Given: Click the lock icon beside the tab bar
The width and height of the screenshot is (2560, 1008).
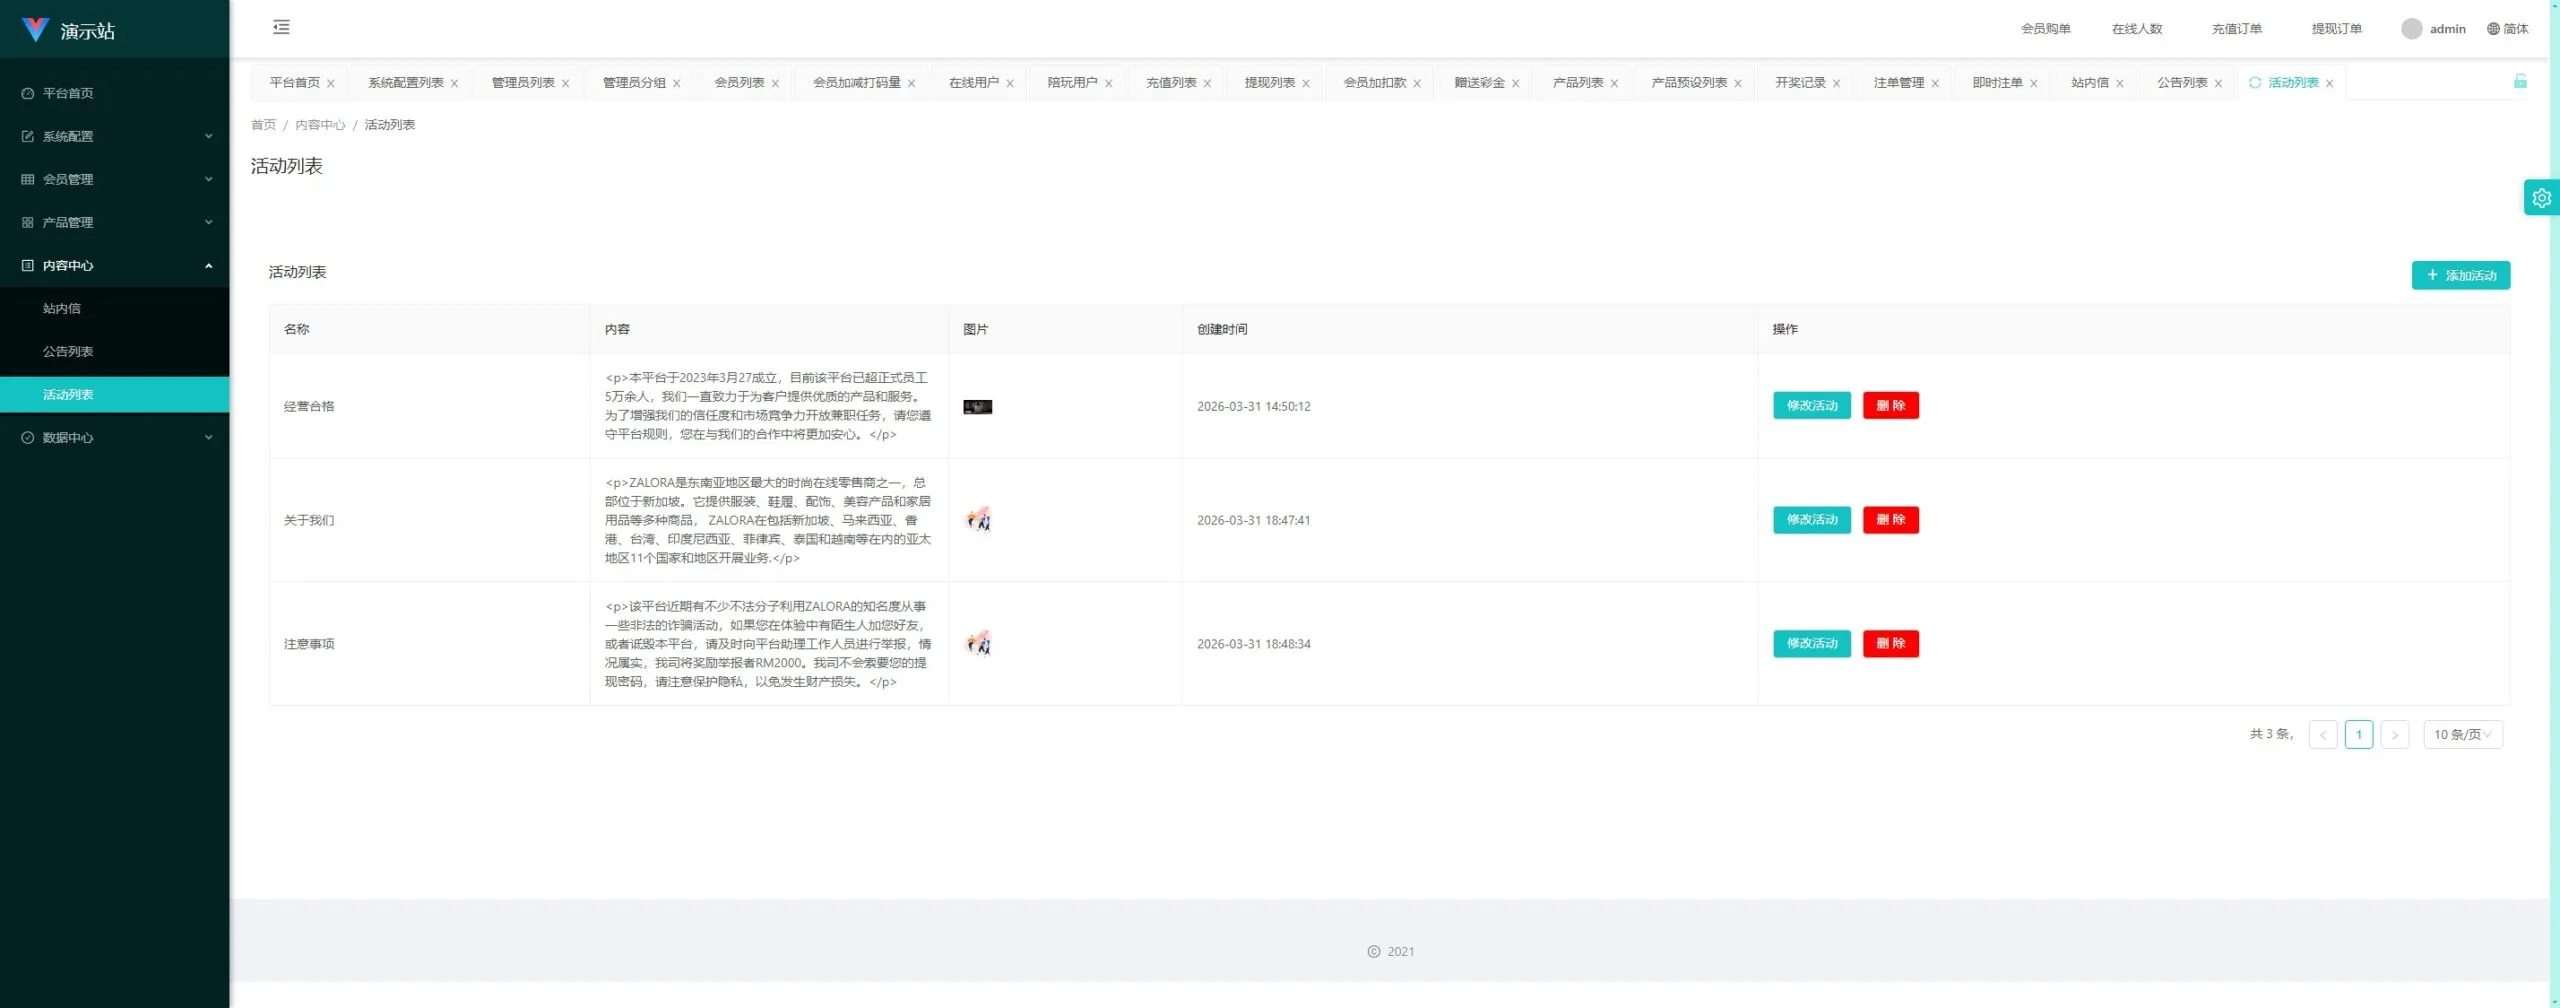Looking at the screenshot, I should (2520, 81).
